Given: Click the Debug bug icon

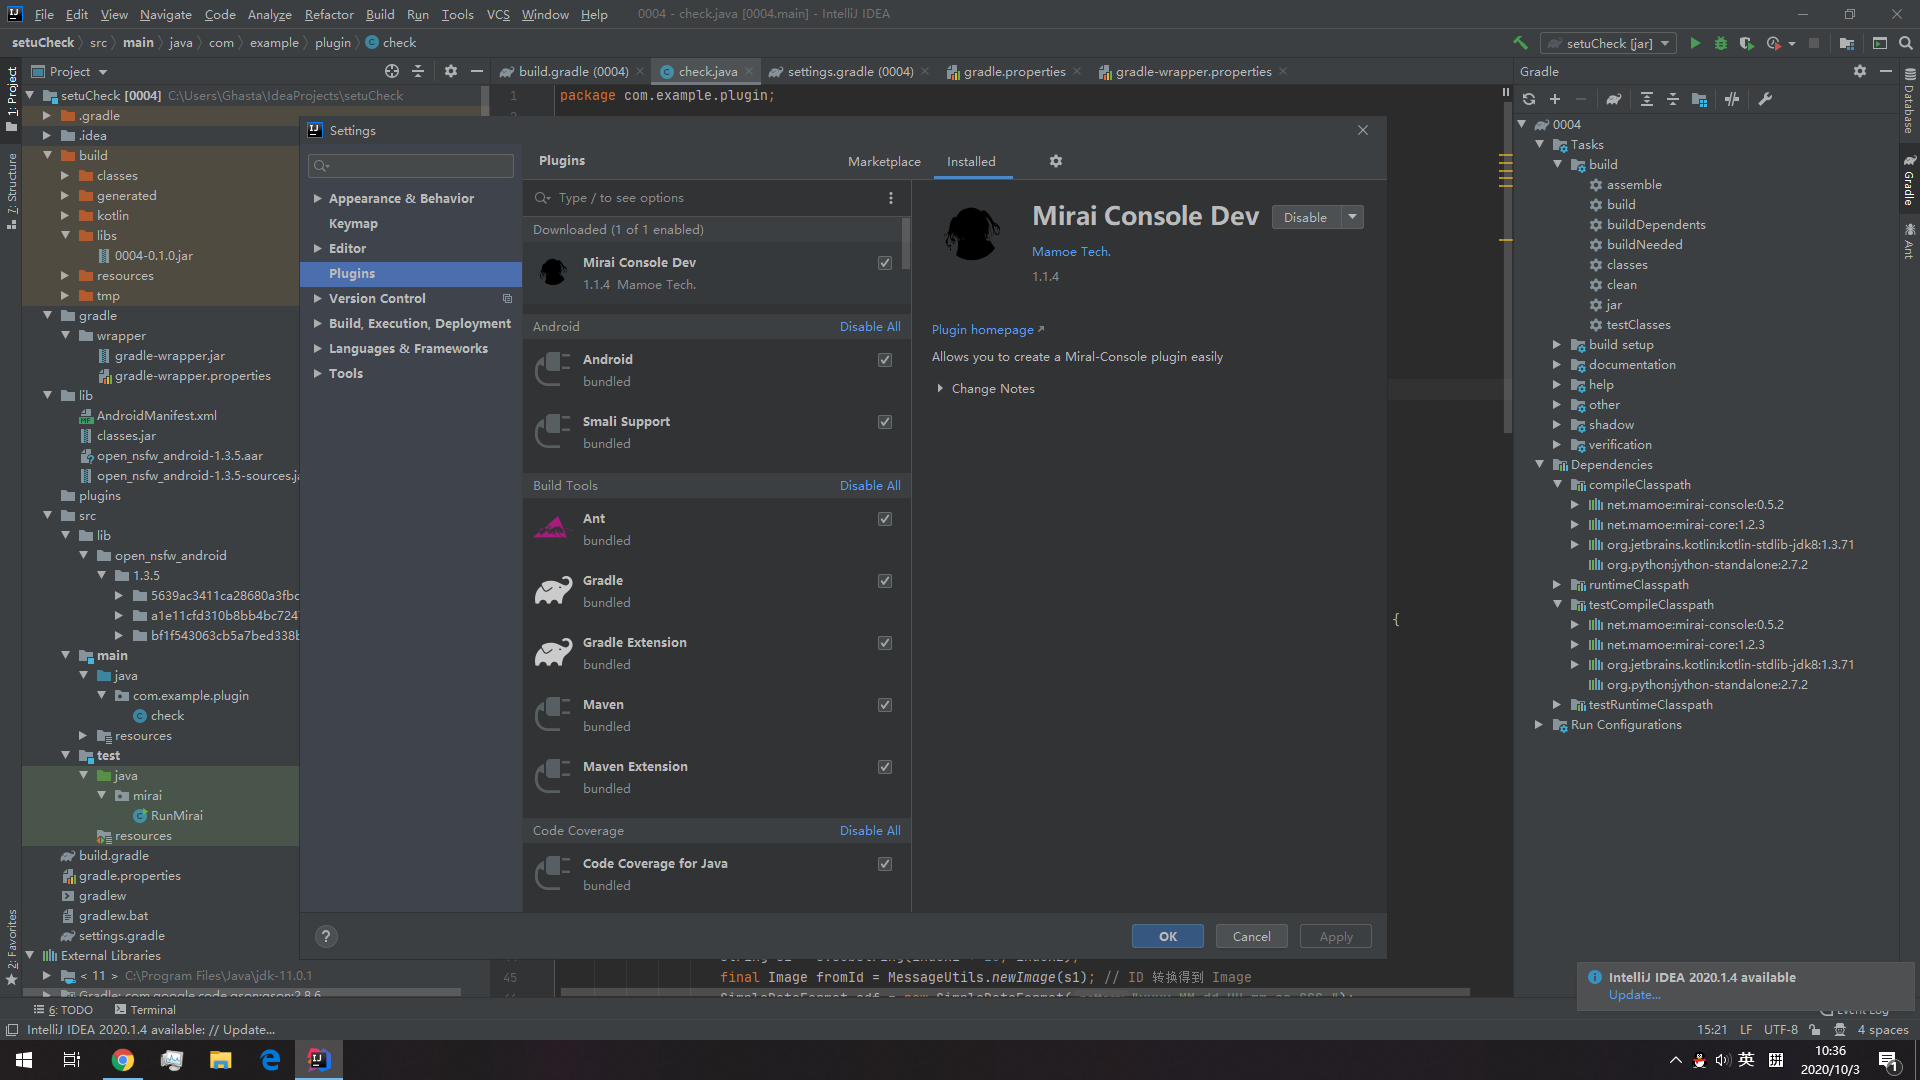Looking at the screenshot, I should pos(1721,43).
